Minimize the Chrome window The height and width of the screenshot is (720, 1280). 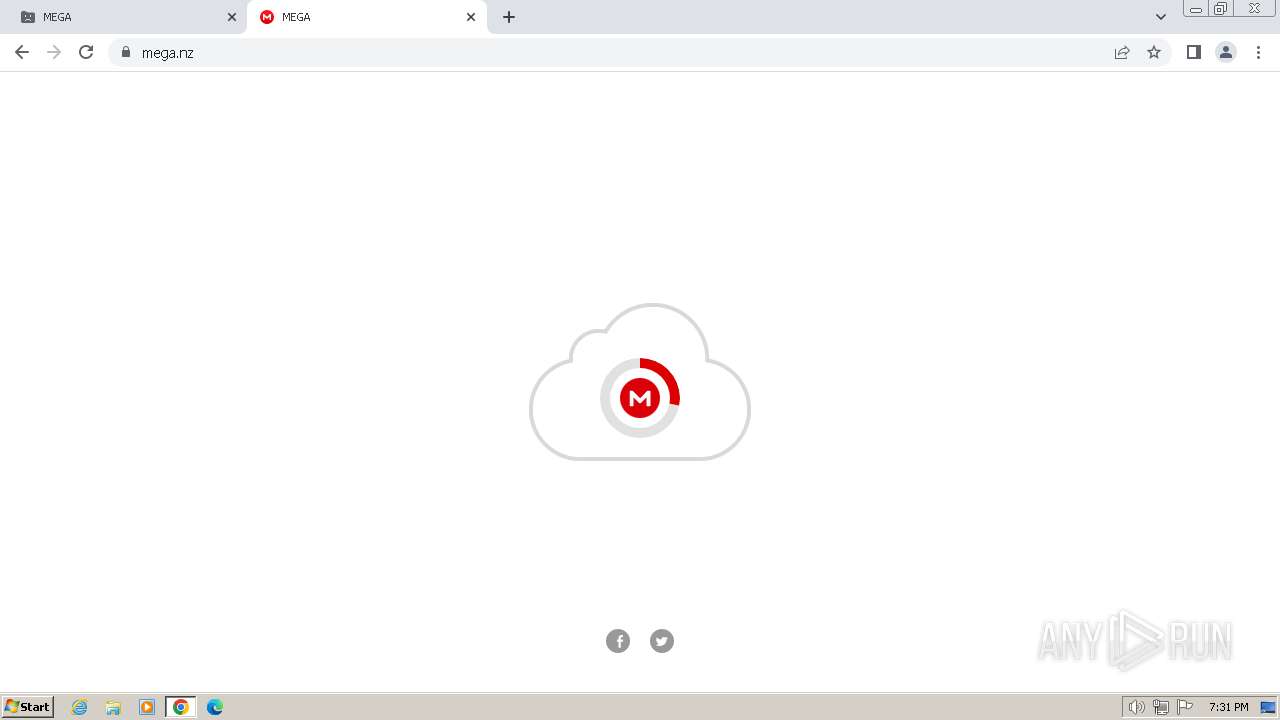coord(1196,9)
